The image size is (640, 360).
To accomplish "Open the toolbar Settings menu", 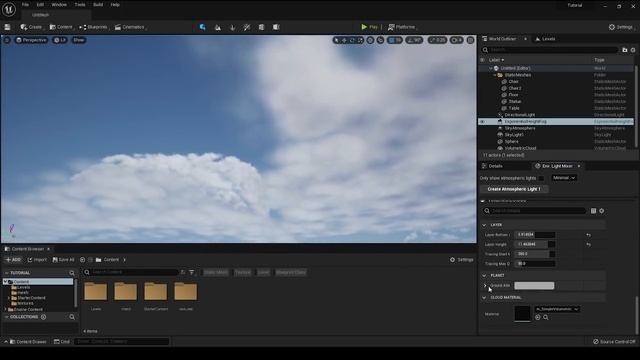I will coord(620,27).
